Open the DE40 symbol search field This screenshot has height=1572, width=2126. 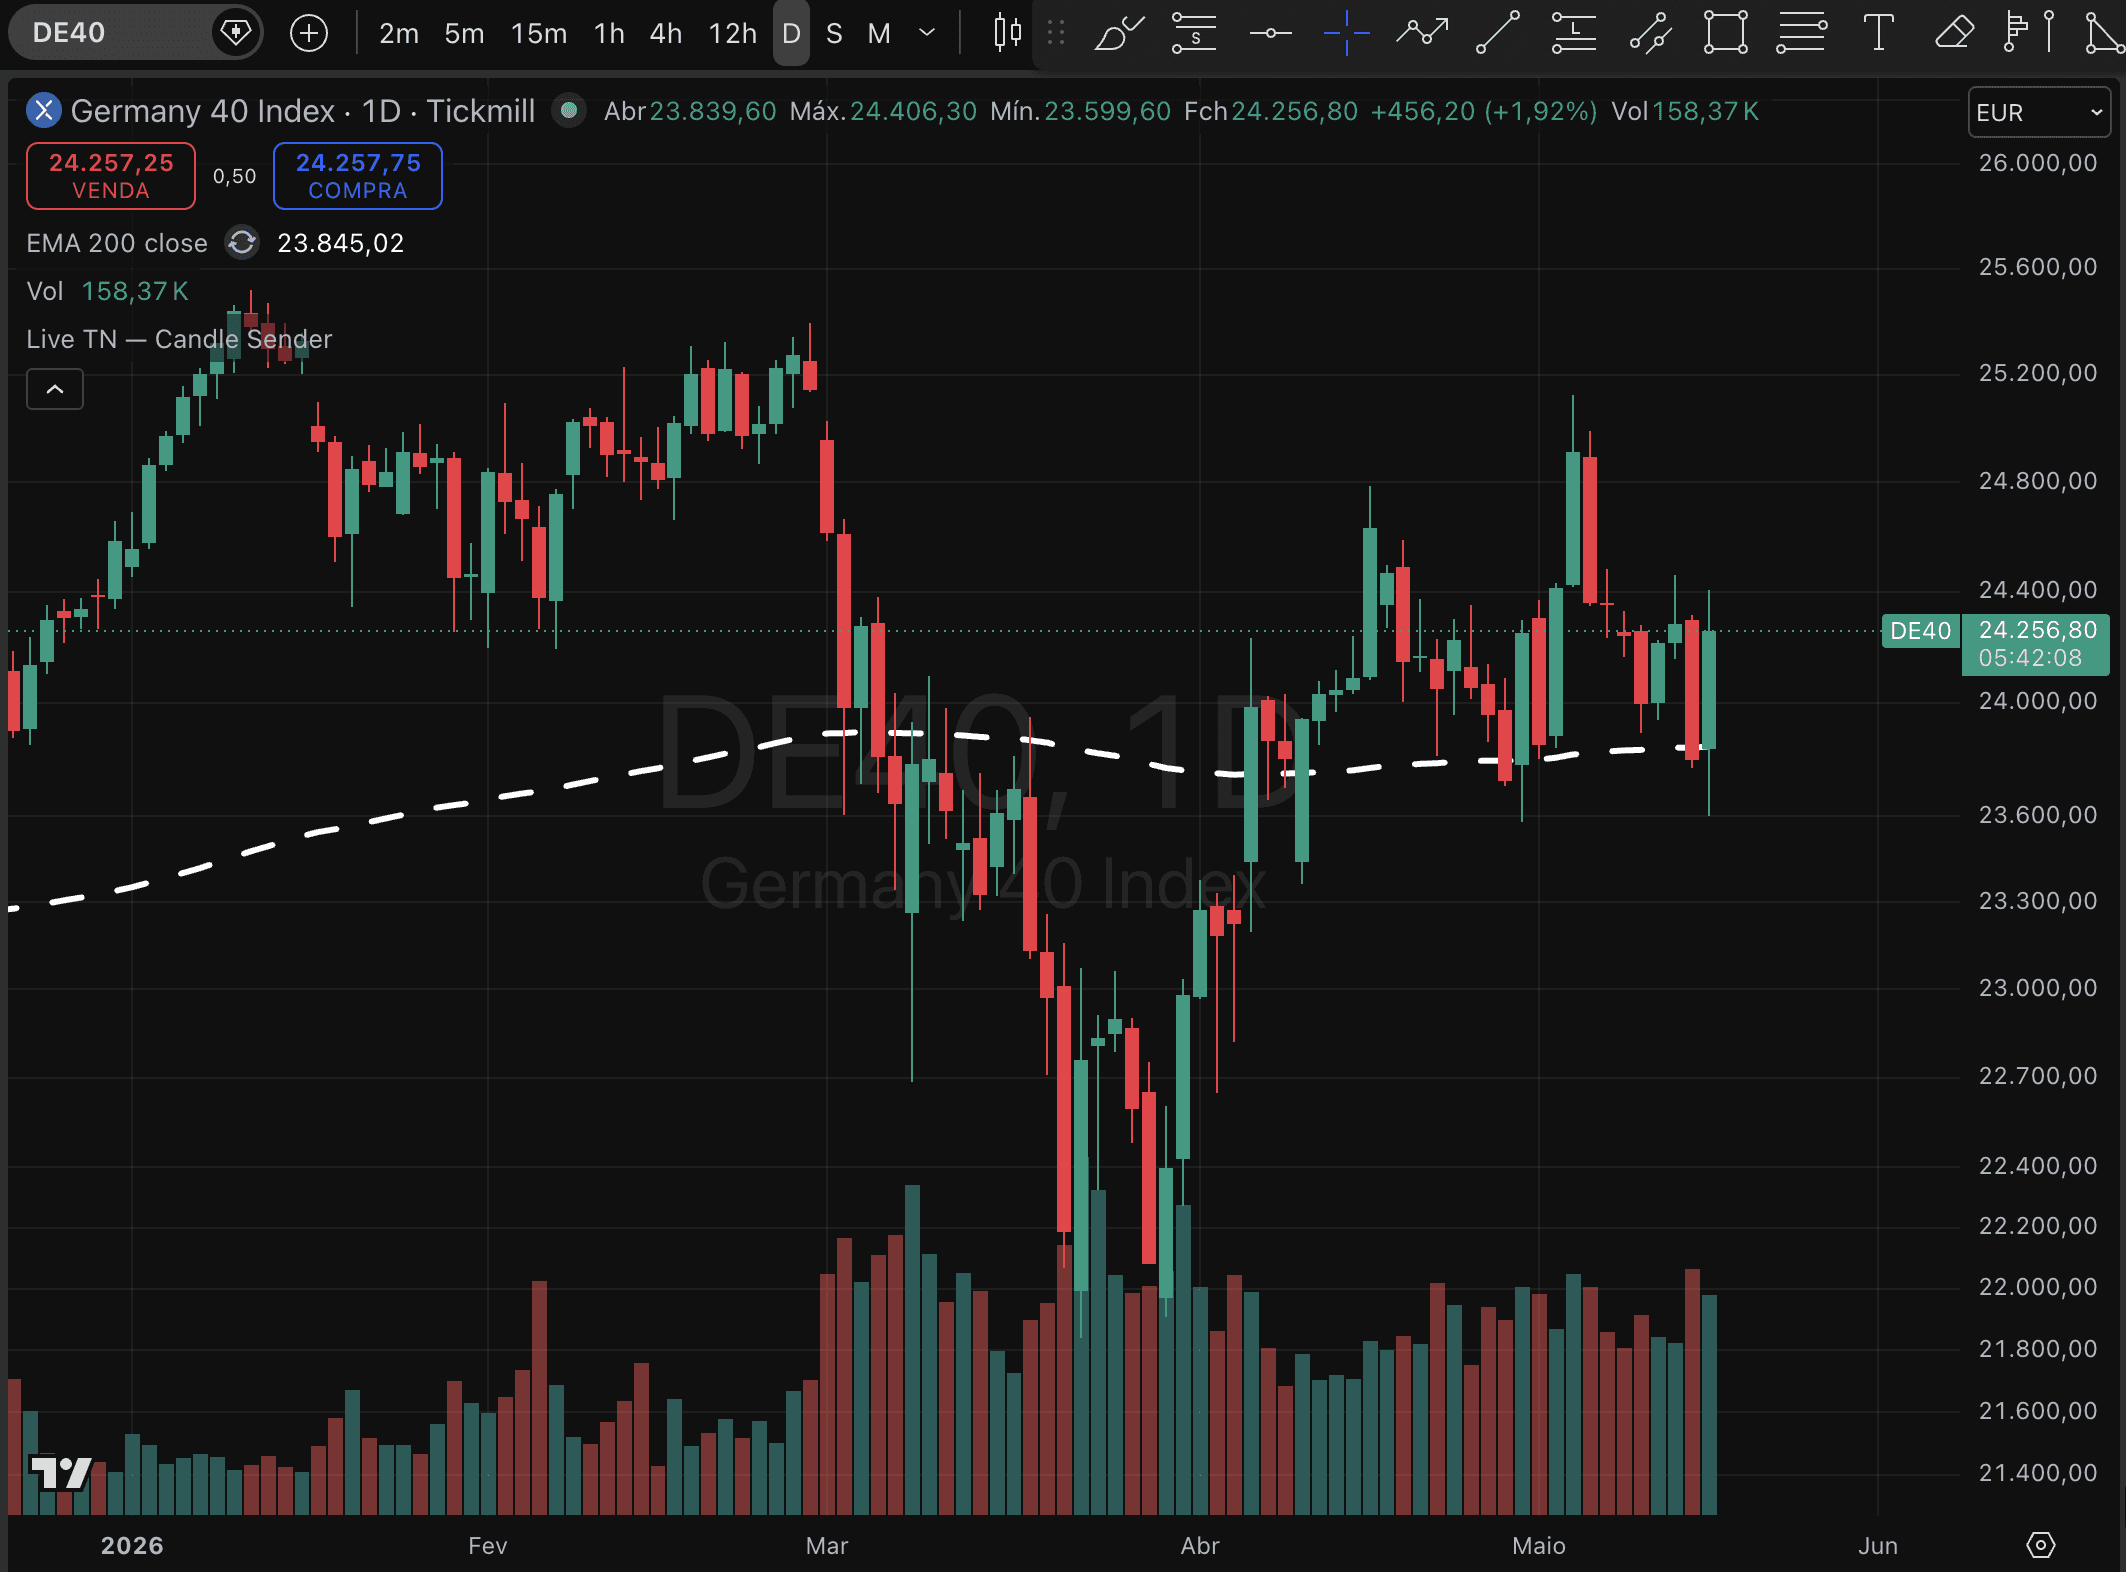tap(110, 33)
